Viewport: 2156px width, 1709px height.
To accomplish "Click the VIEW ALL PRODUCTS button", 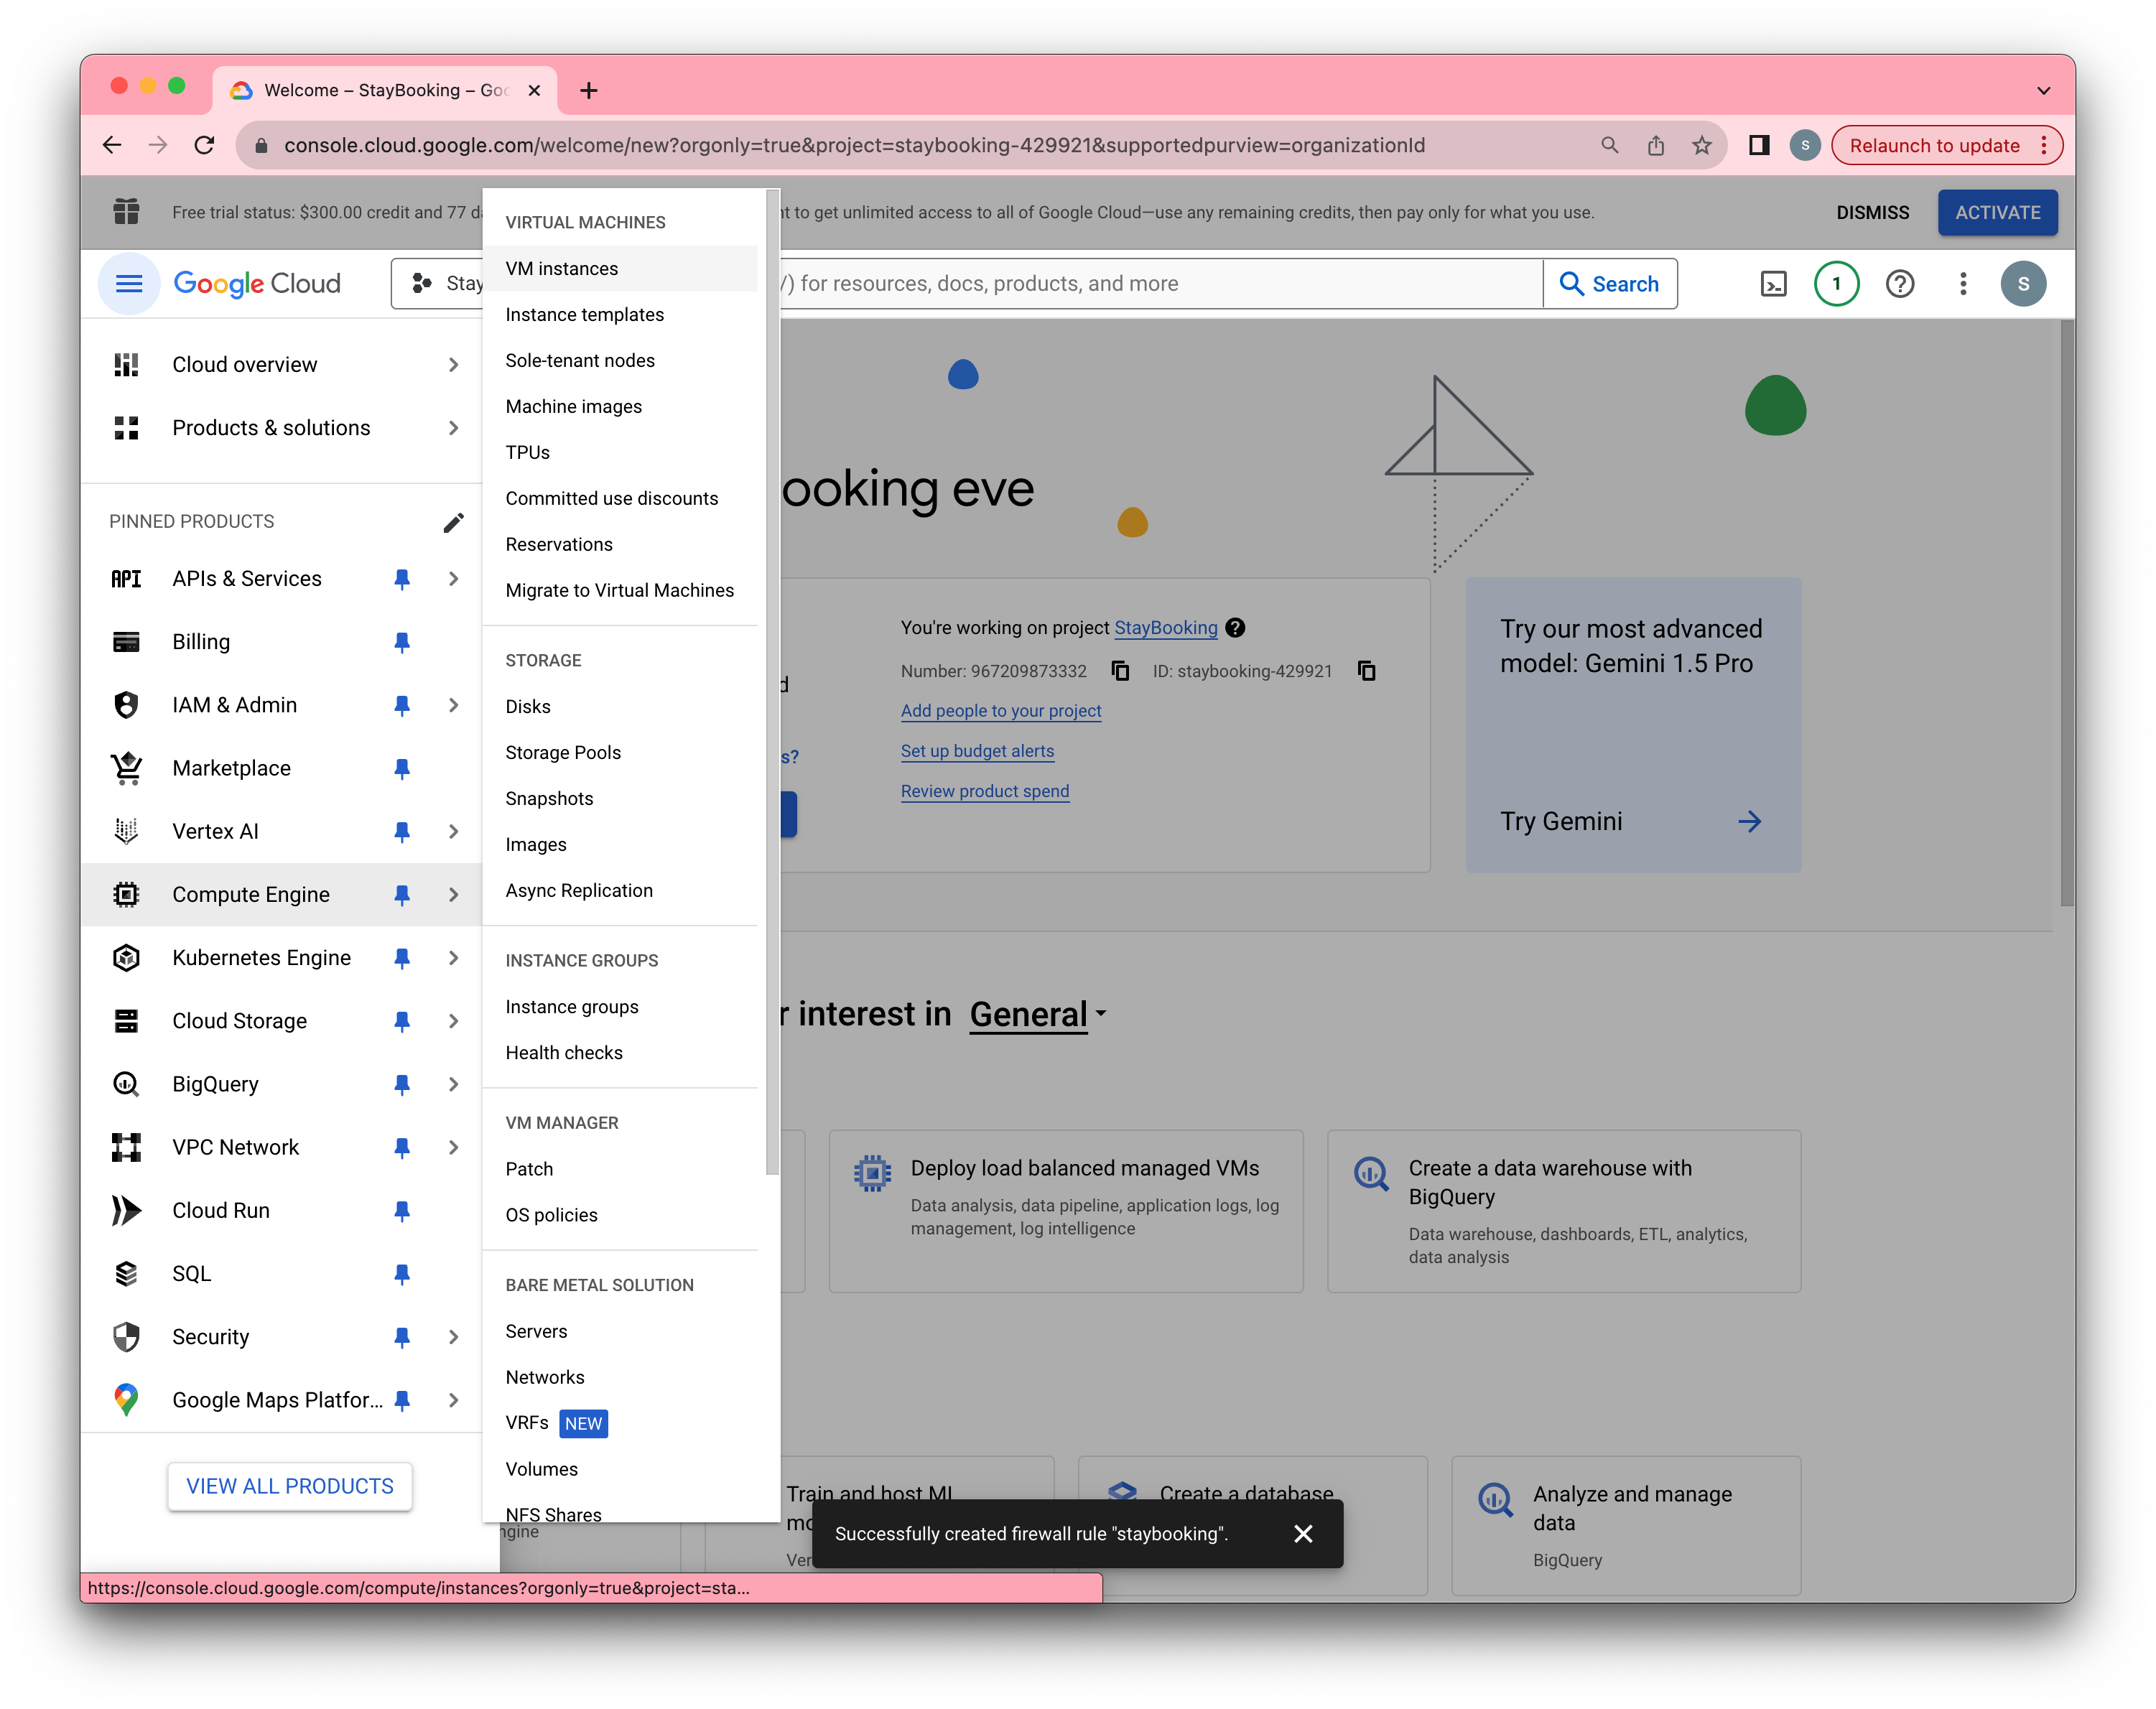I will click(x=290, y=1486).
